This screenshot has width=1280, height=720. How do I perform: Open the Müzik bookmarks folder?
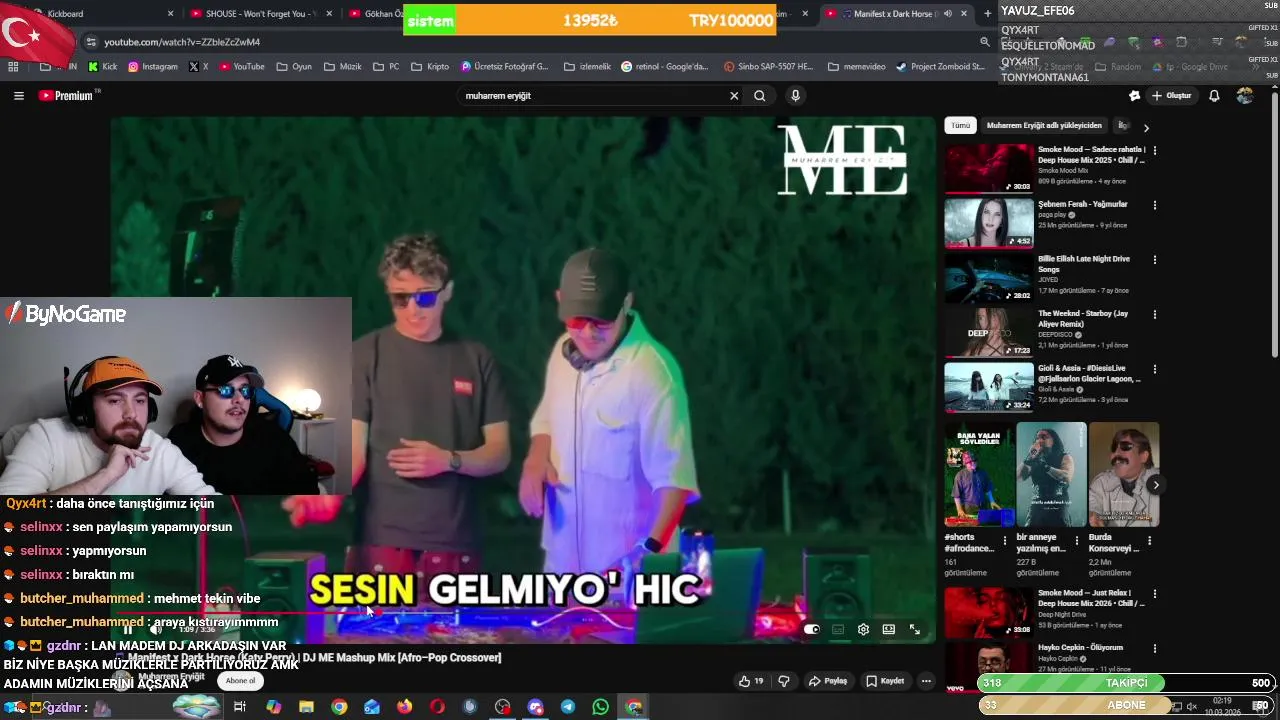343,67
